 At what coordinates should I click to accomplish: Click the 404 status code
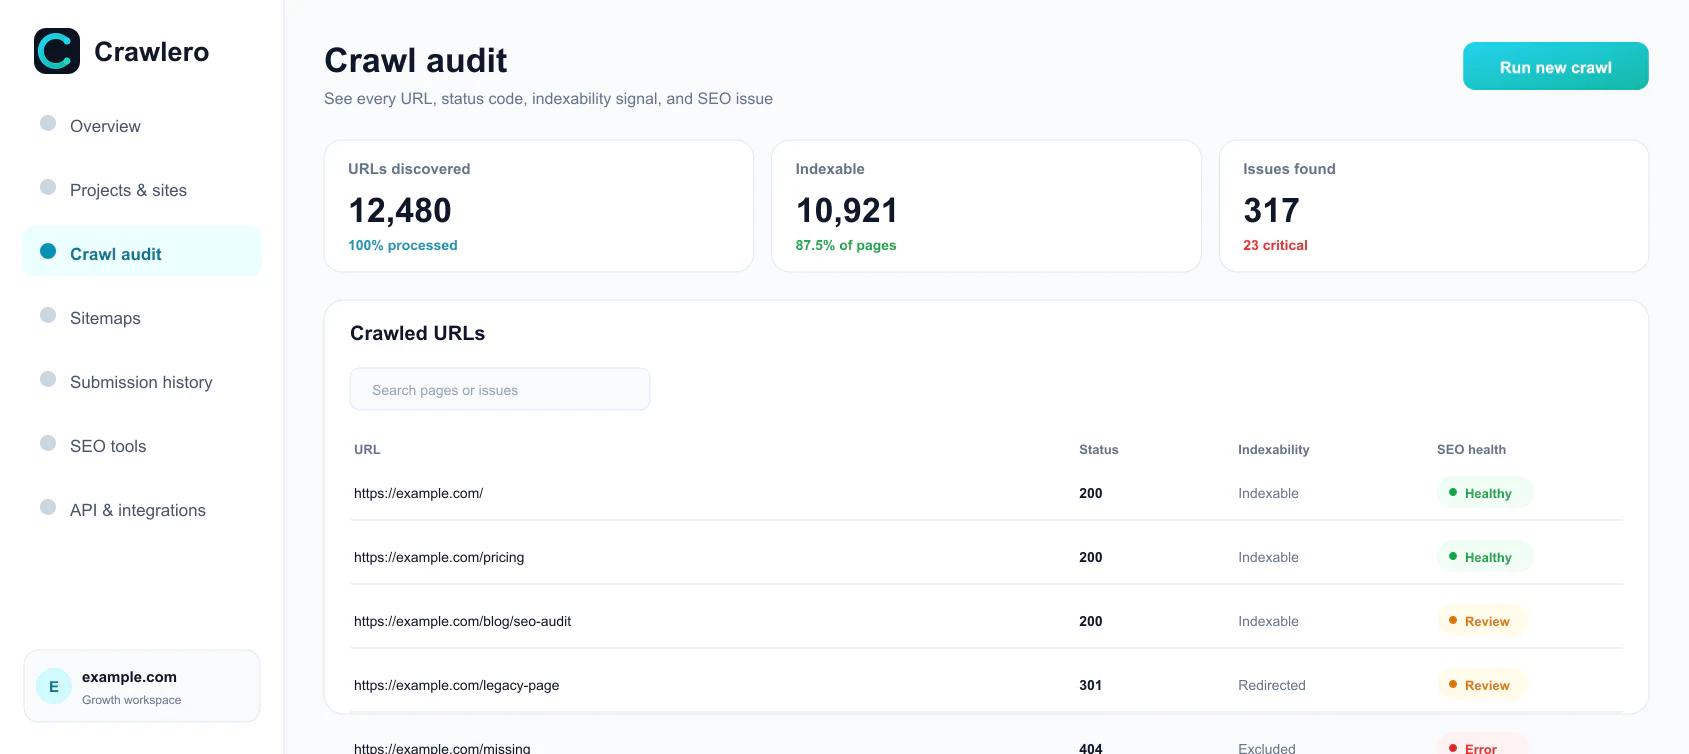click(x=1090, y=748)
